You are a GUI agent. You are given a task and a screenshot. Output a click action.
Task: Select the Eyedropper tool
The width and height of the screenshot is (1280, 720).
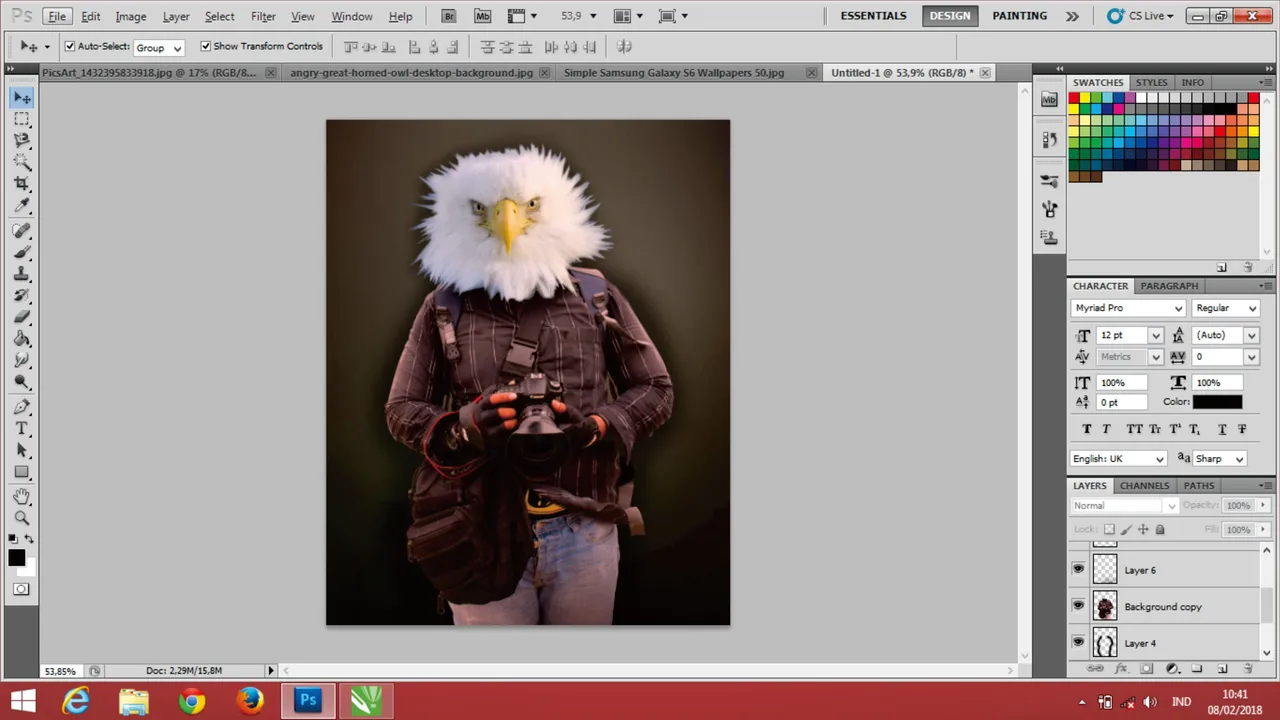22,207
